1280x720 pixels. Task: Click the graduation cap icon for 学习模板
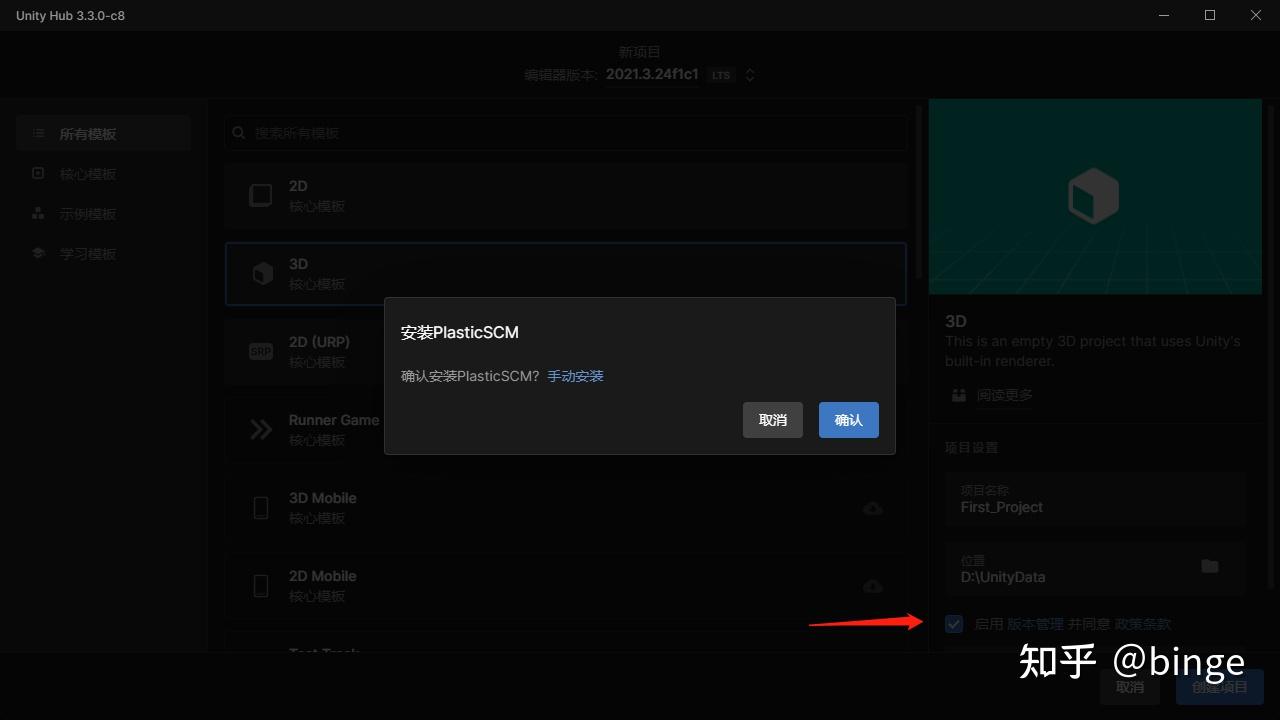pyautogui.click(x=38, y=252)
